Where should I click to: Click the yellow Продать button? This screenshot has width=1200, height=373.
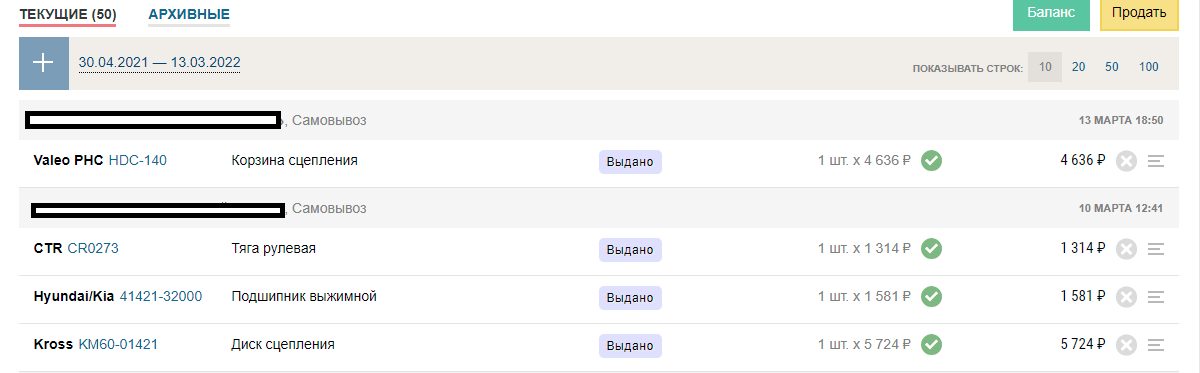1139,13
